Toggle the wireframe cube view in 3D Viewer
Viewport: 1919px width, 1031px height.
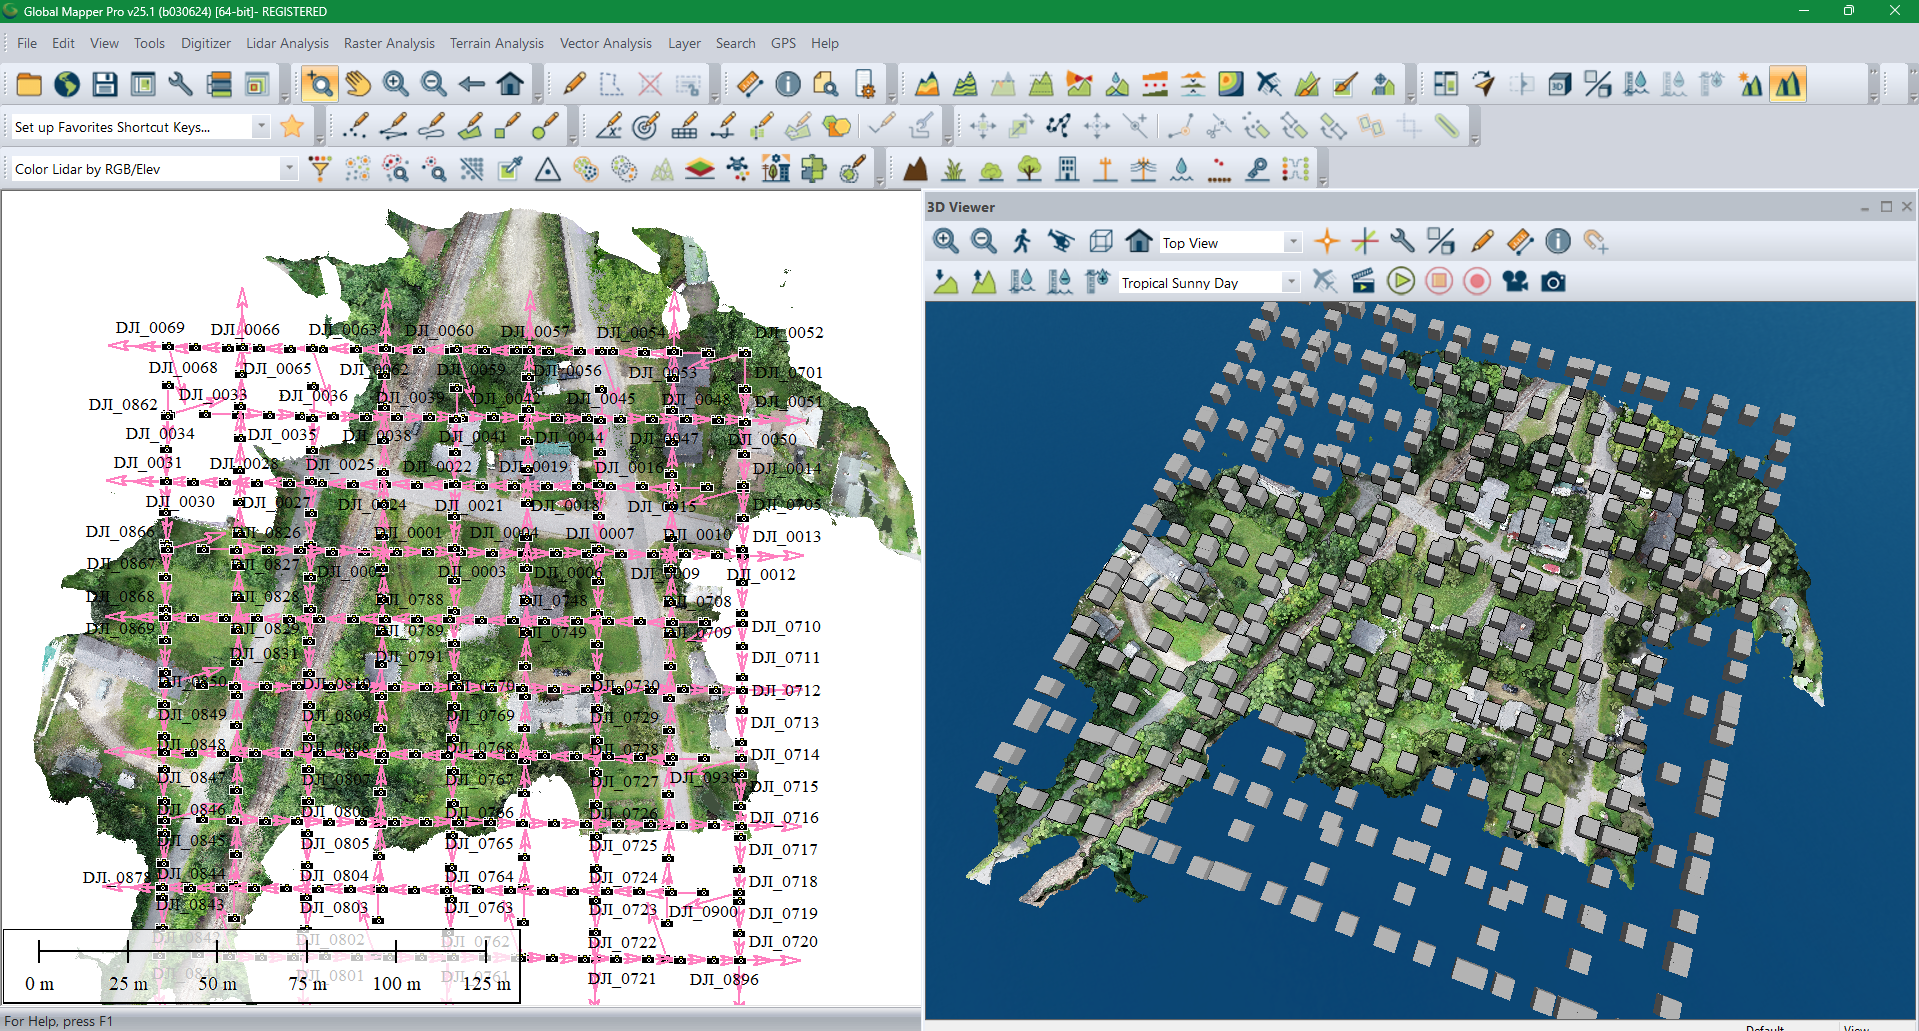pyautogui.click(x=1099, y=241)
